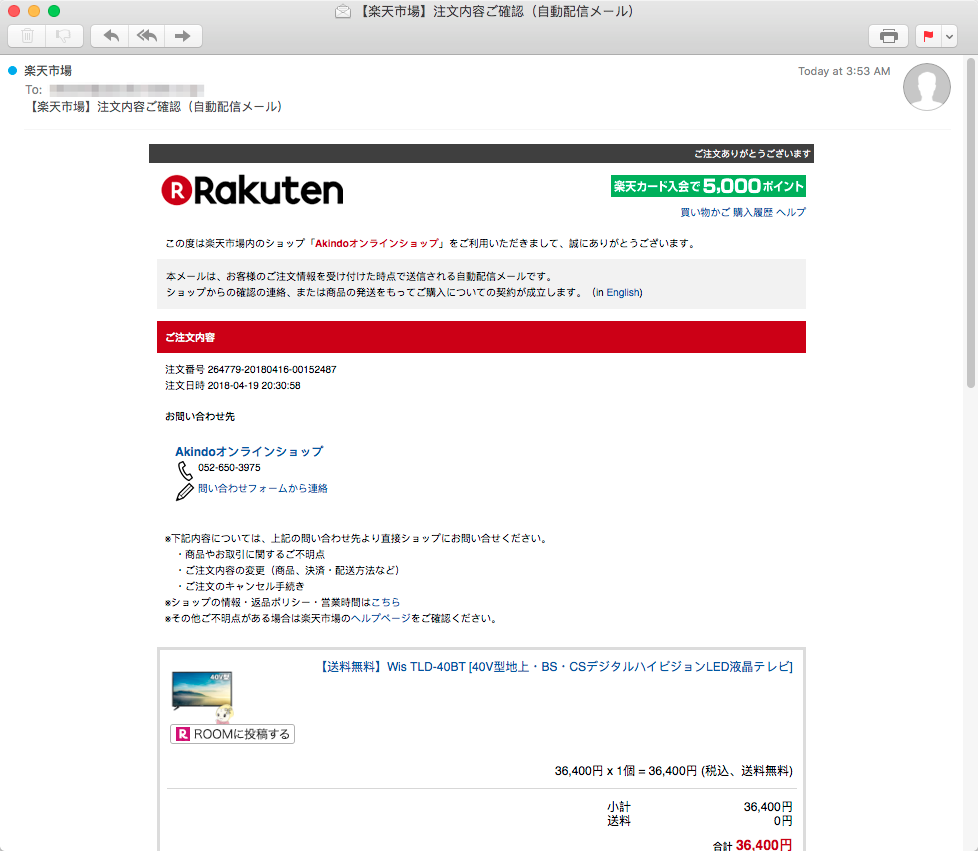Click the phone number 052-650-3975
This screenshot has height=851, width=978.
pyautogui.click(x=230, y=467)
